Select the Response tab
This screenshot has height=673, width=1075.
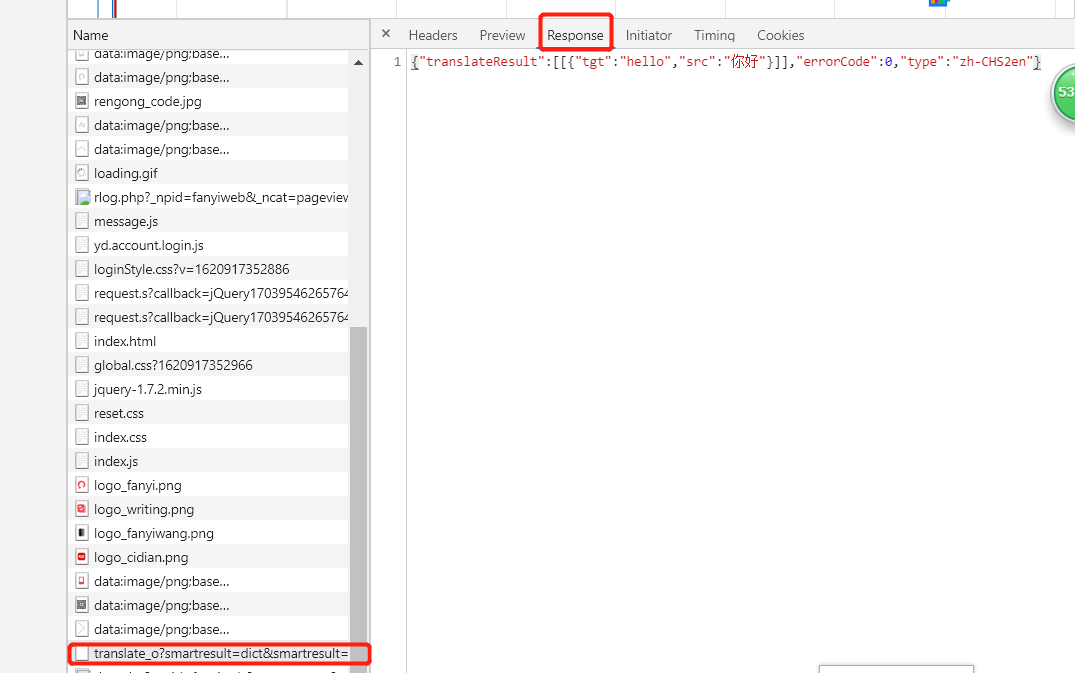575,35
